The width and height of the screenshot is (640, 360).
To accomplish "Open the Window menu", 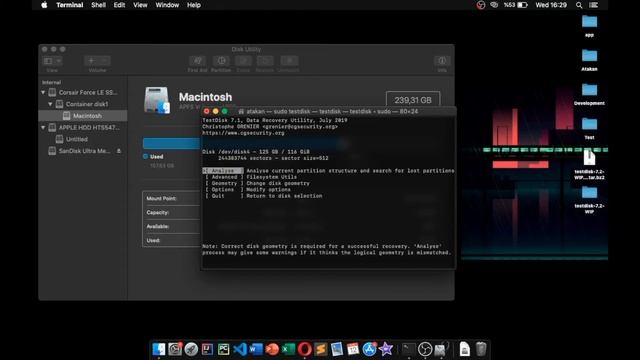I will coord(167,5).
